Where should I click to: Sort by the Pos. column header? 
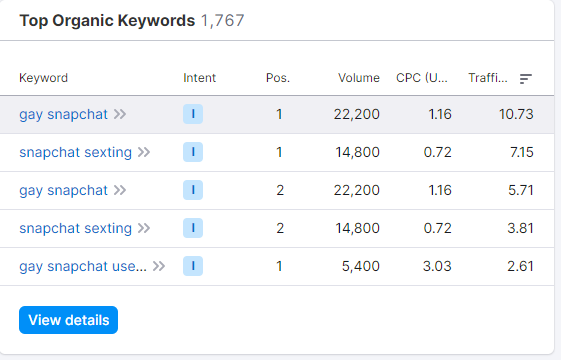[278, 78]
